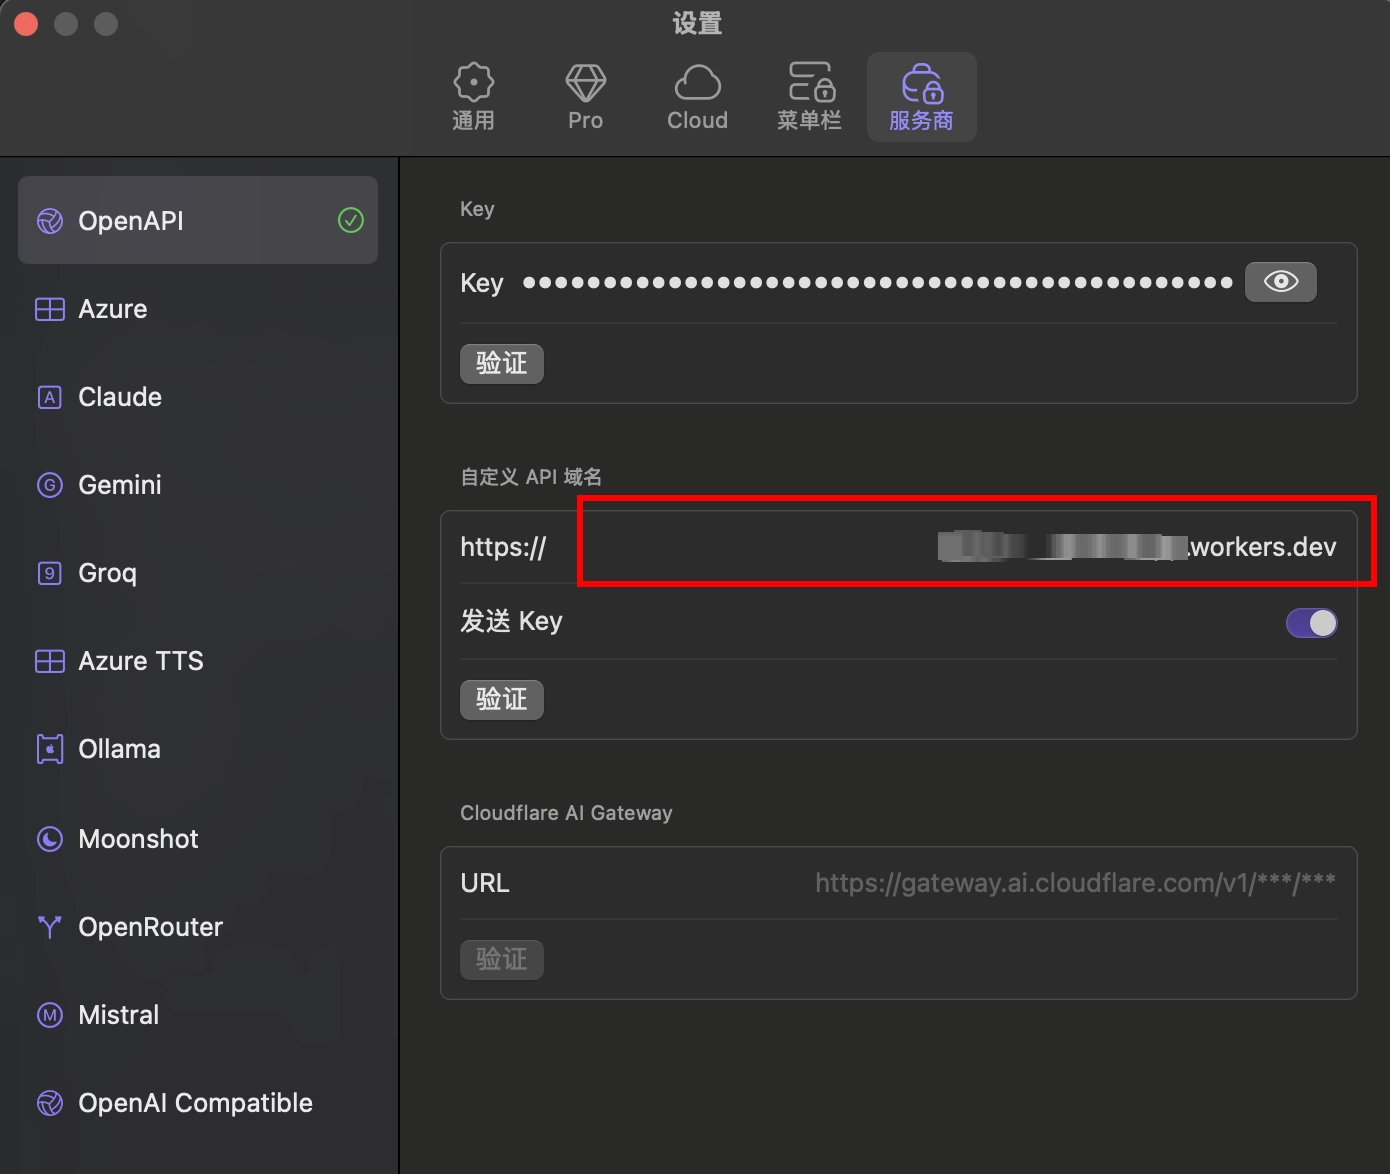The width and height of the screenshot is (1390, 1174).
Task: Click the green checkmark next to OpenAPI
Action: [x=351, y=220]
